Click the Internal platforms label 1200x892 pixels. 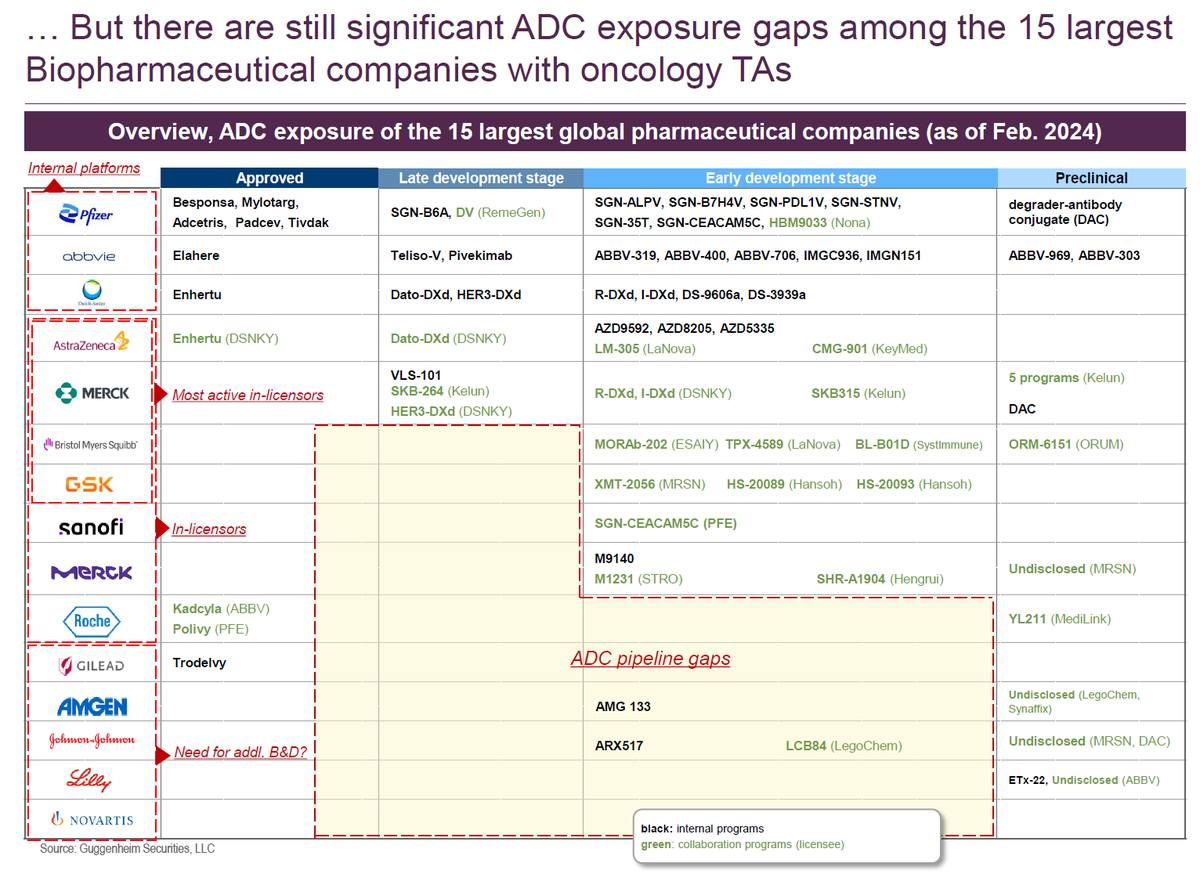pyautogui.click(x=84, y=168)
